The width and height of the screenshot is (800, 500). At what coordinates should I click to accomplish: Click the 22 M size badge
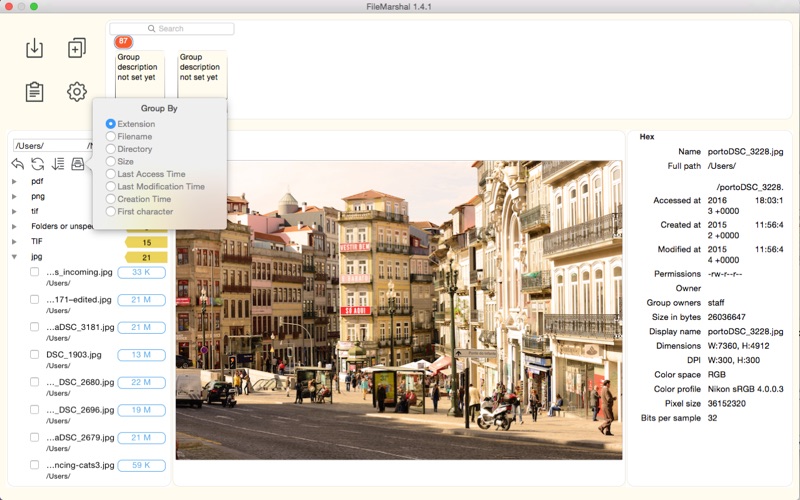[141, 383]
